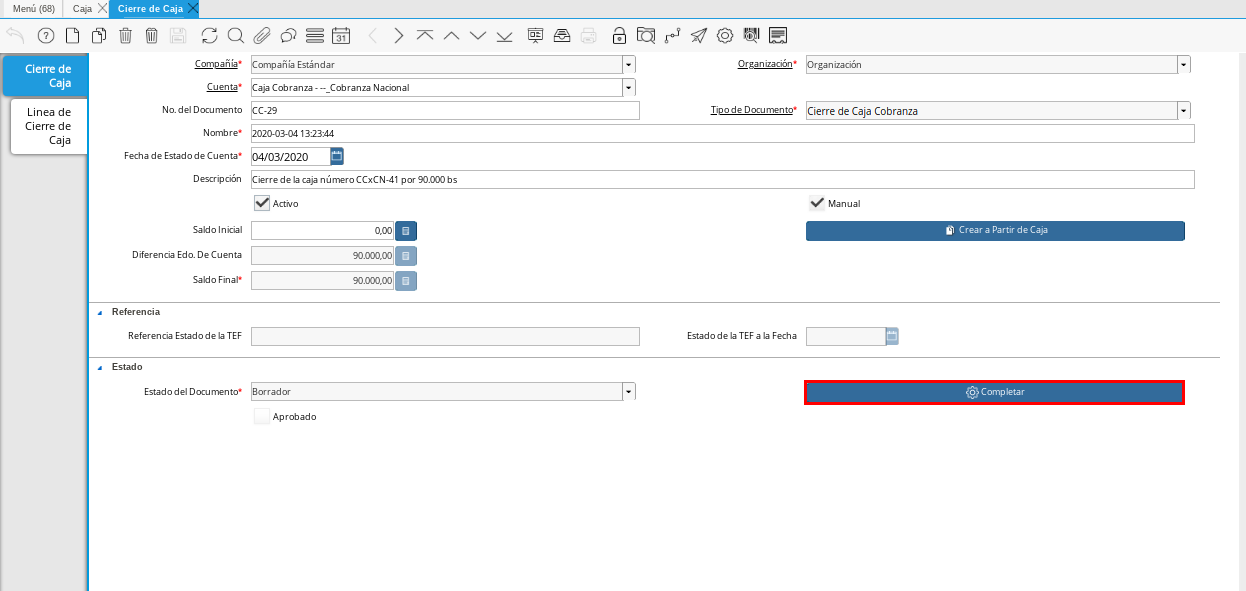Viewport: 1246px width, 591px height.
Task: Open the calendar 31 history icon
Action: (x=341, y=36)
